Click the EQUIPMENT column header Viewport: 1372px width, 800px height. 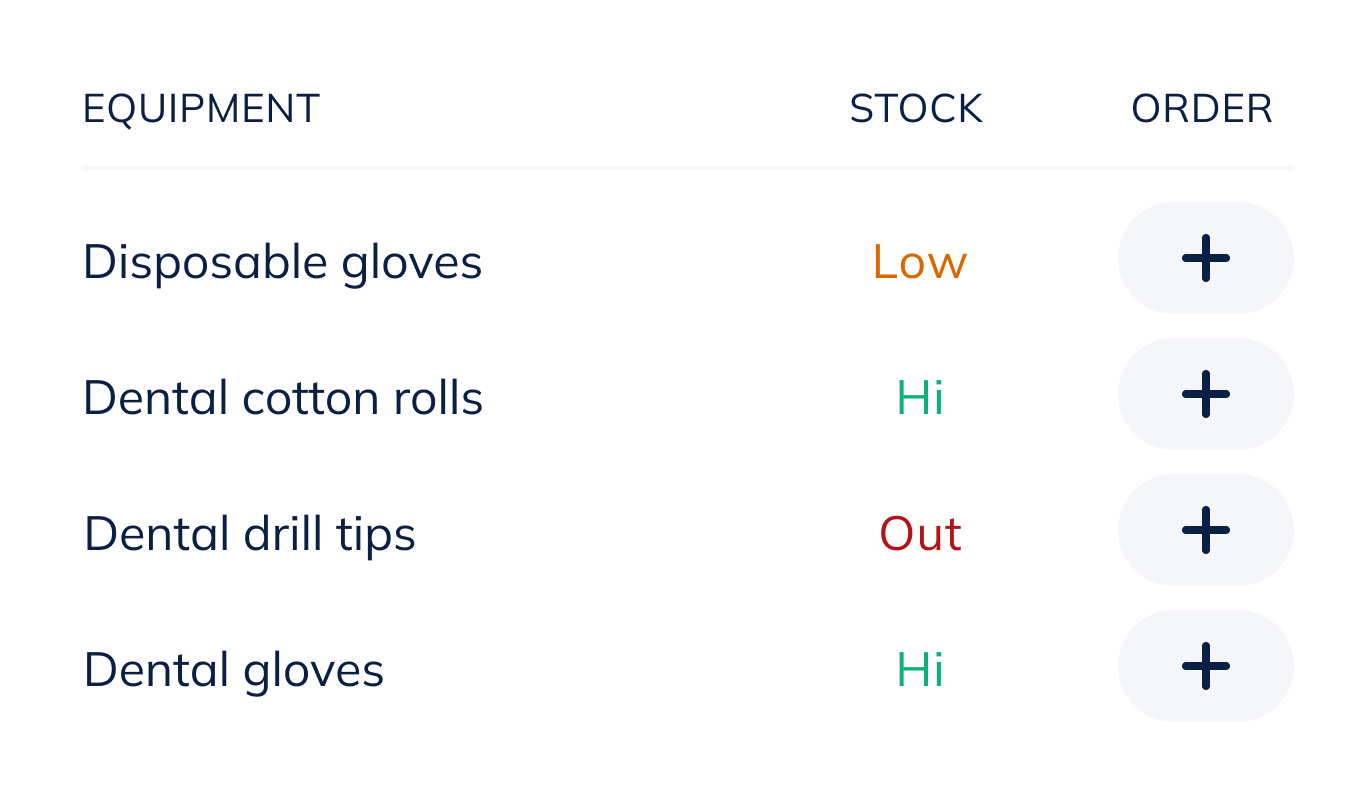(x=201, y=109)
